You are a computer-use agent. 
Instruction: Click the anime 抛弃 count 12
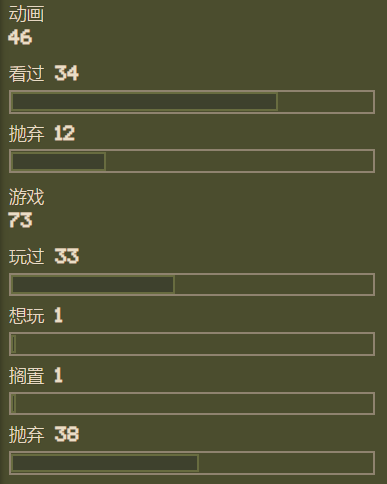(x=65, y=133)
